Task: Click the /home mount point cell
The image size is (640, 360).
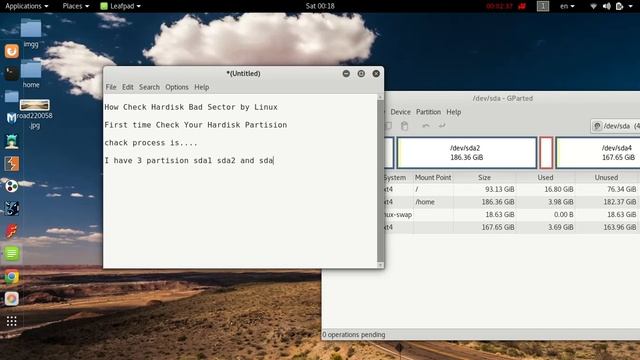Action: (x=424, y=202)
